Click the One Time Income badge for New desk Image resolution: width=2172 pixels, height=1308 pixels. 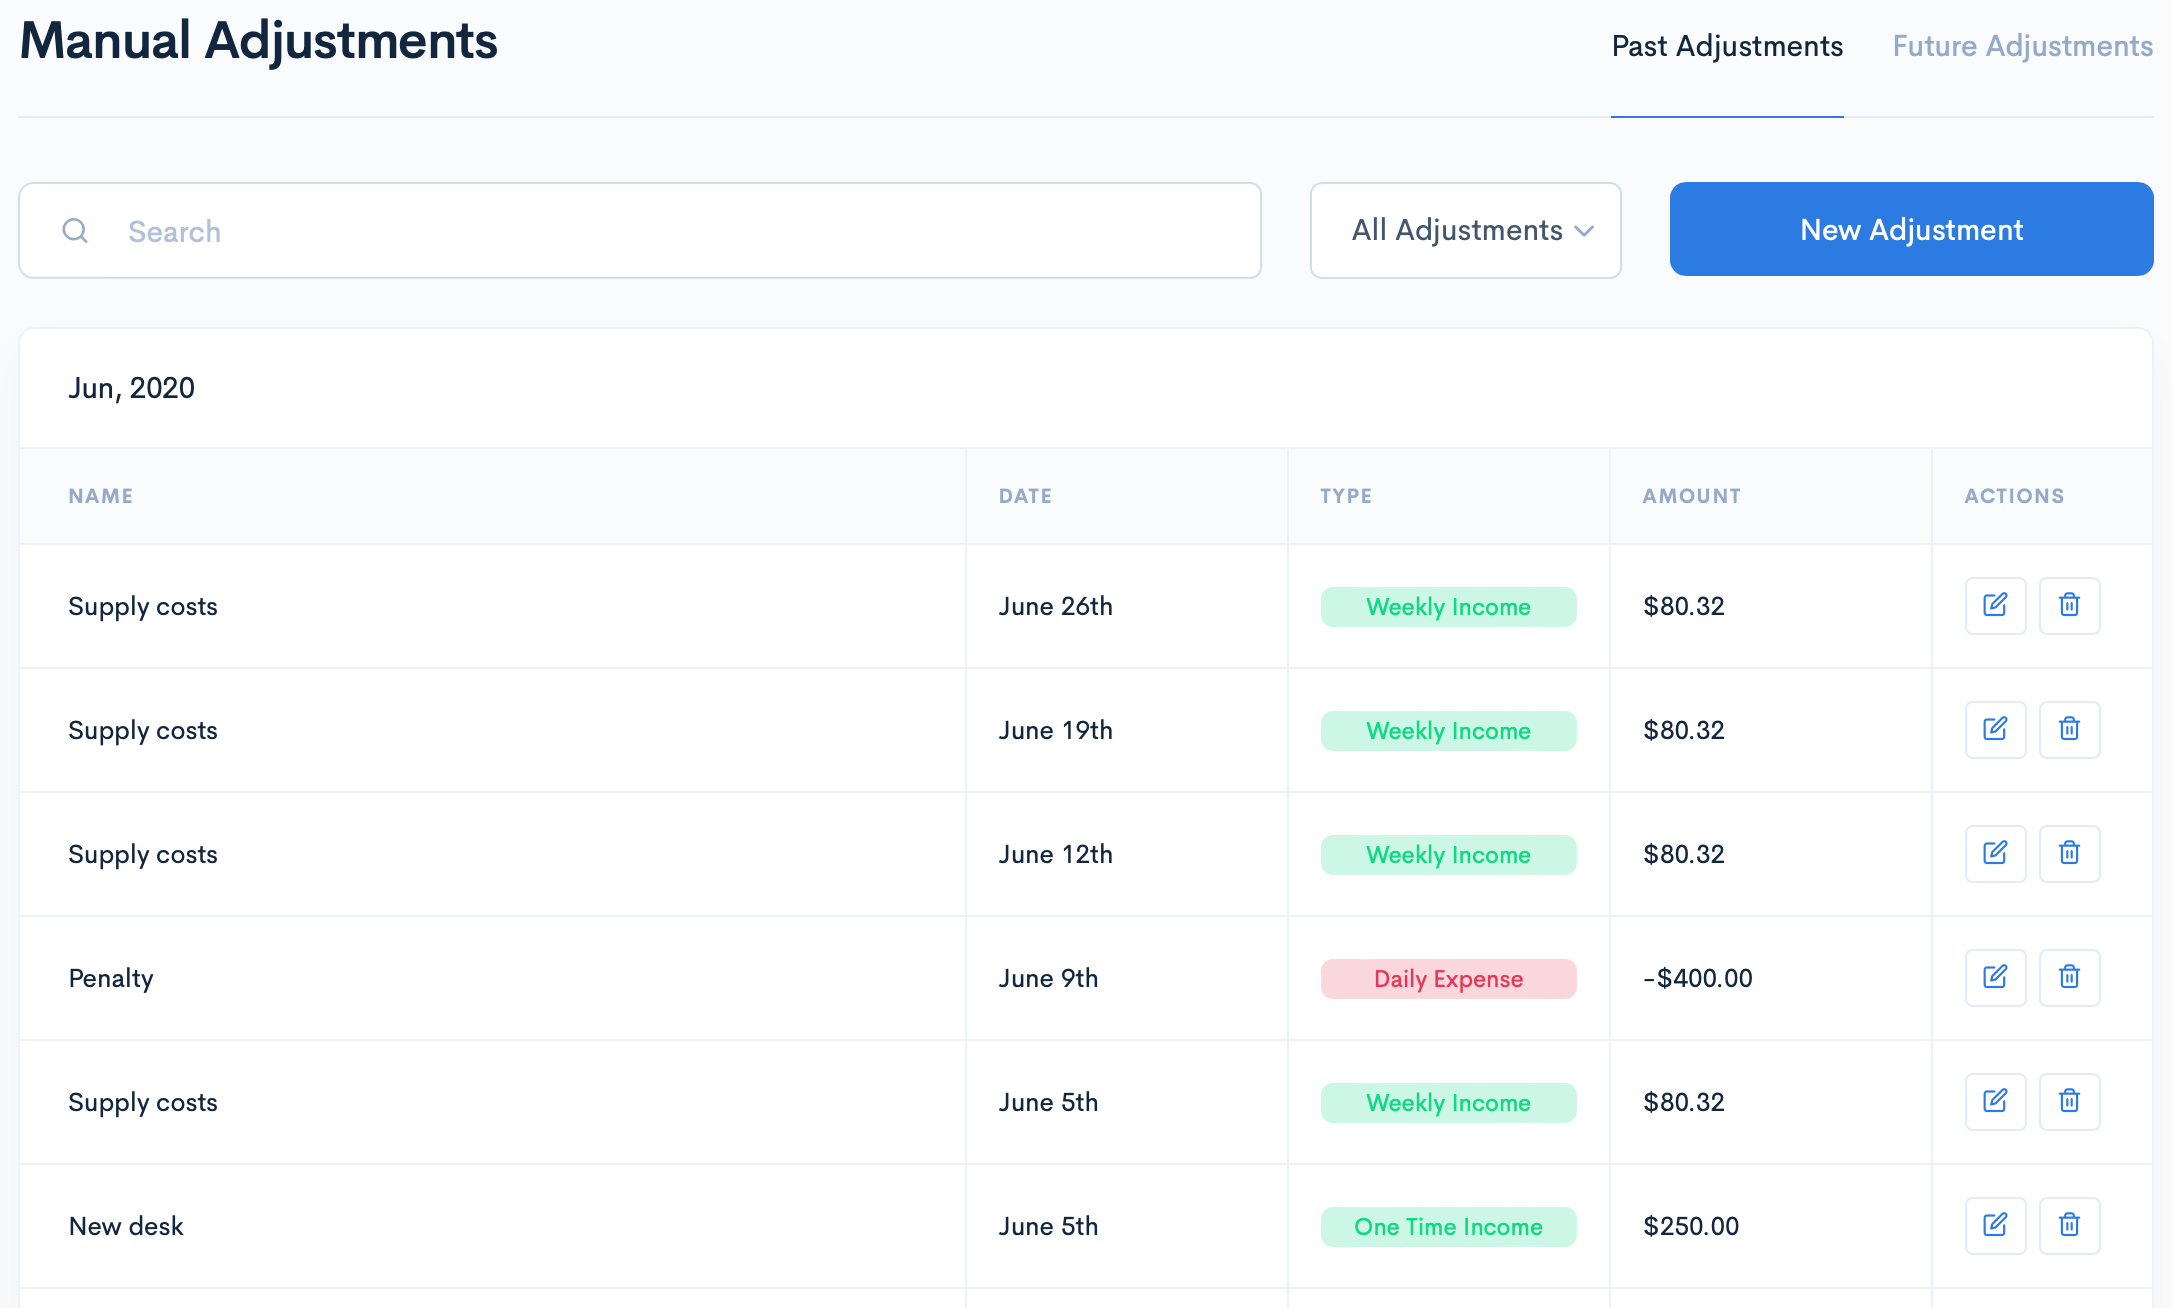[x=1448, y=1226]
